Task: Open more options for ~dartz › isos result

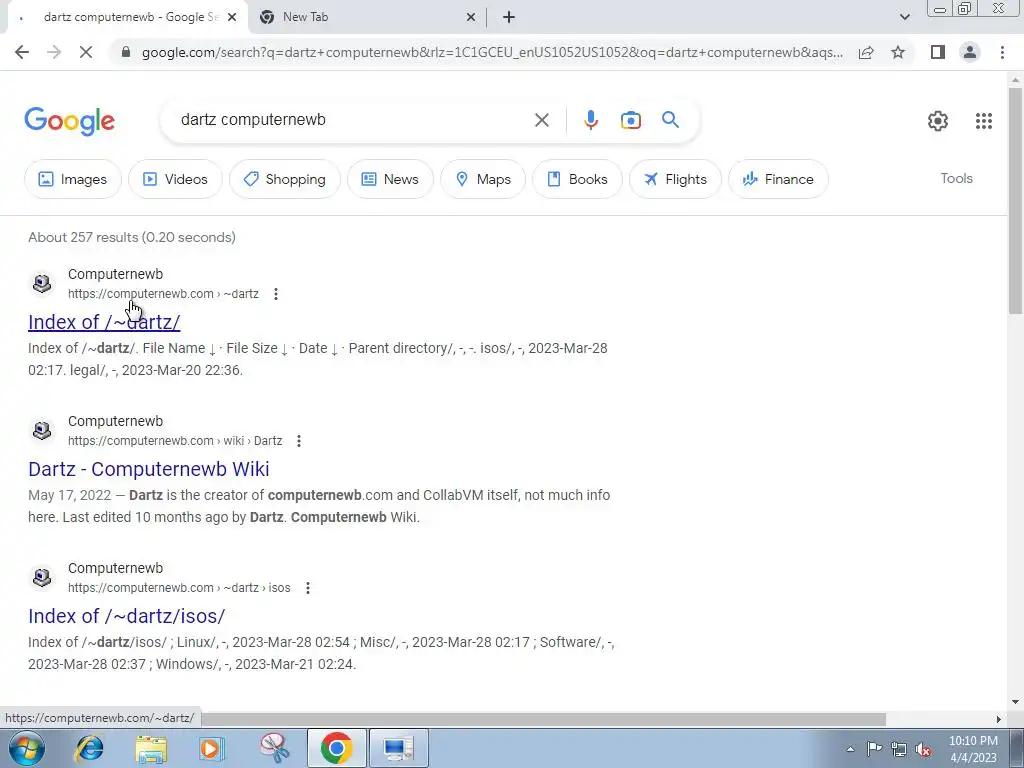Action: coord(308,588)
